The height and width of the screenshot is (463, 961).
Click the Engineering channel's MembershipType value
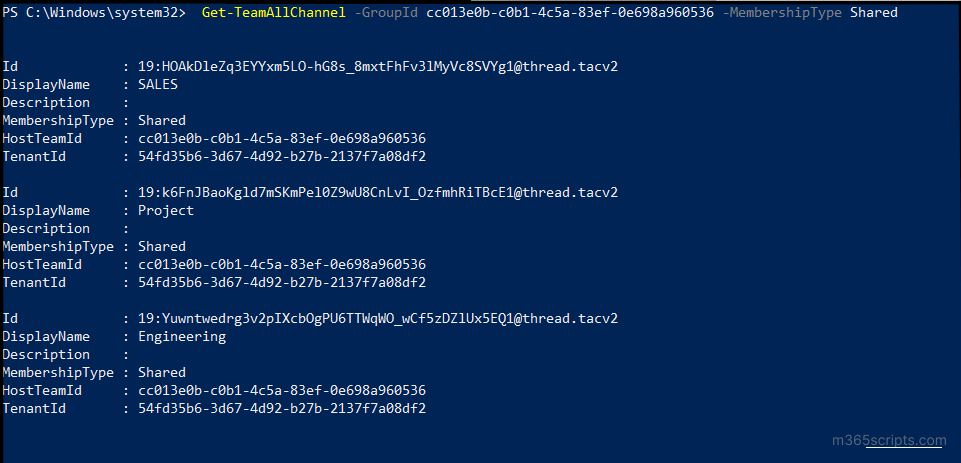[x=161, y=372]
